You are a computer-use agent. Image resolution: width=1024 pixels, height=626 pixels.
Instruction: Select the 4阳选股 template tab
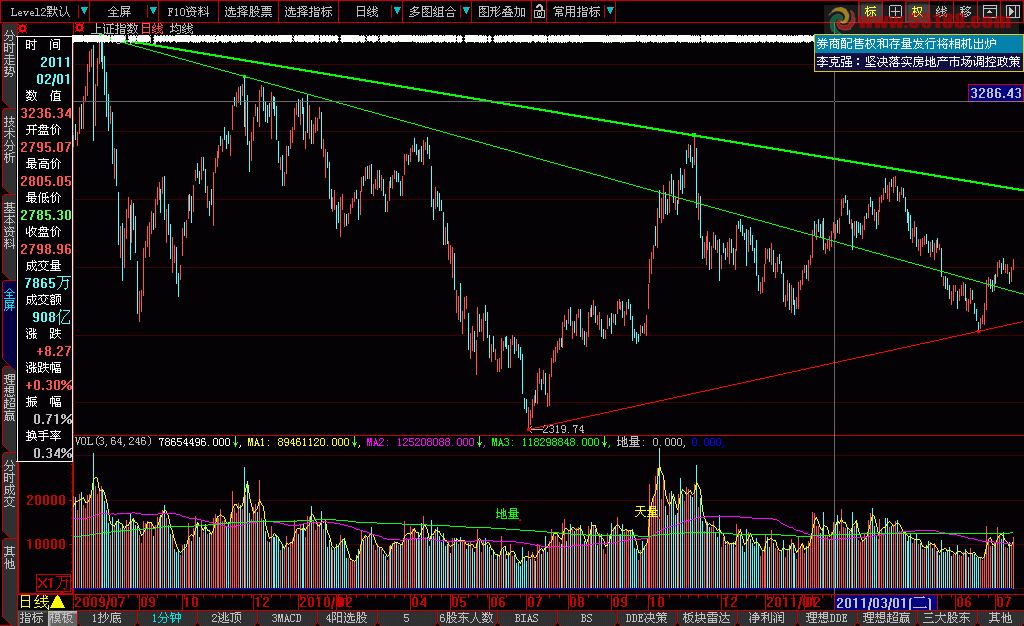click(346, 618)
